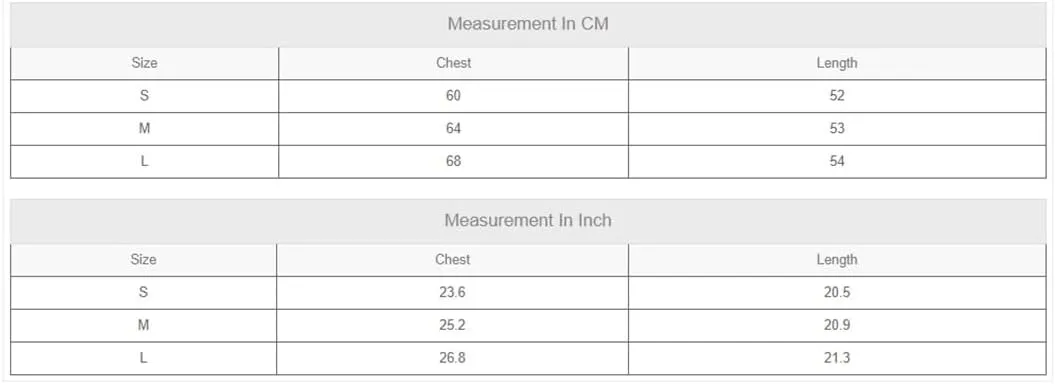Click size L row in CM table

(528, 161)
